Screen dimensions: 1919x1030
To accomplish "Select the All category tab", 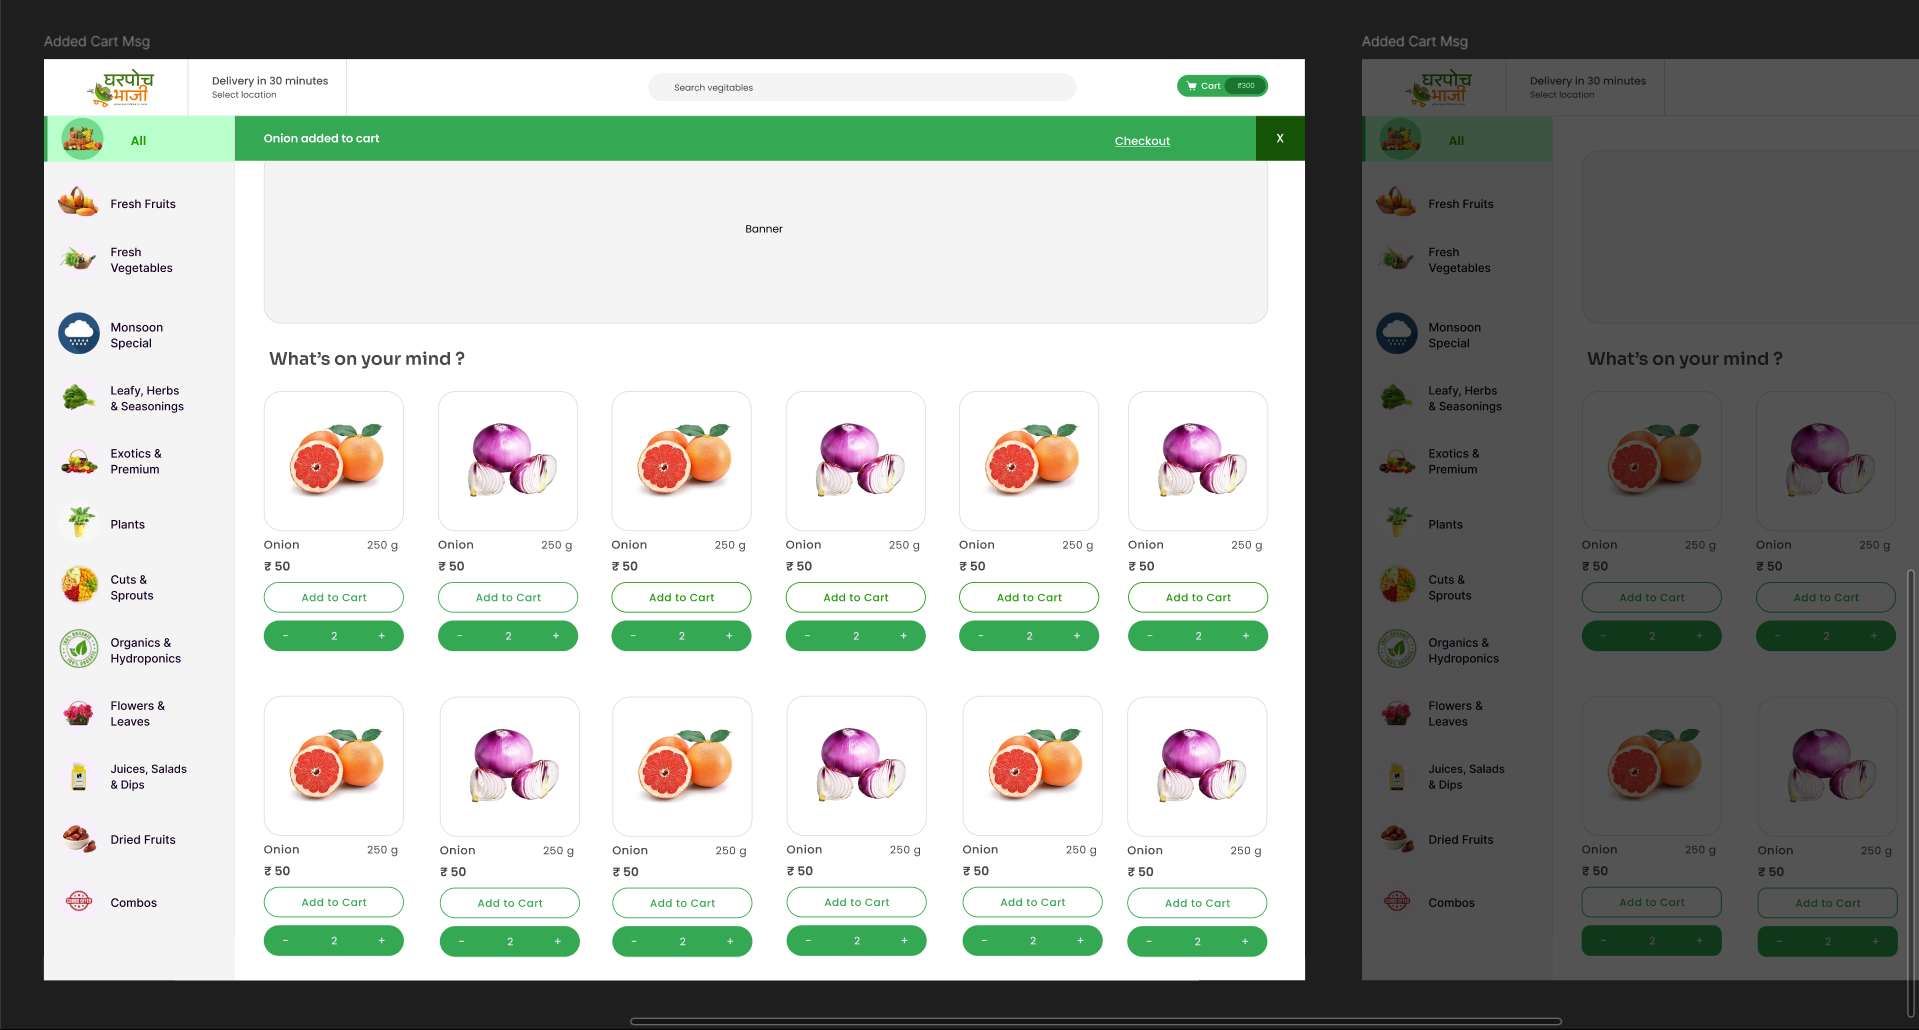I will [x=139, y=139].
